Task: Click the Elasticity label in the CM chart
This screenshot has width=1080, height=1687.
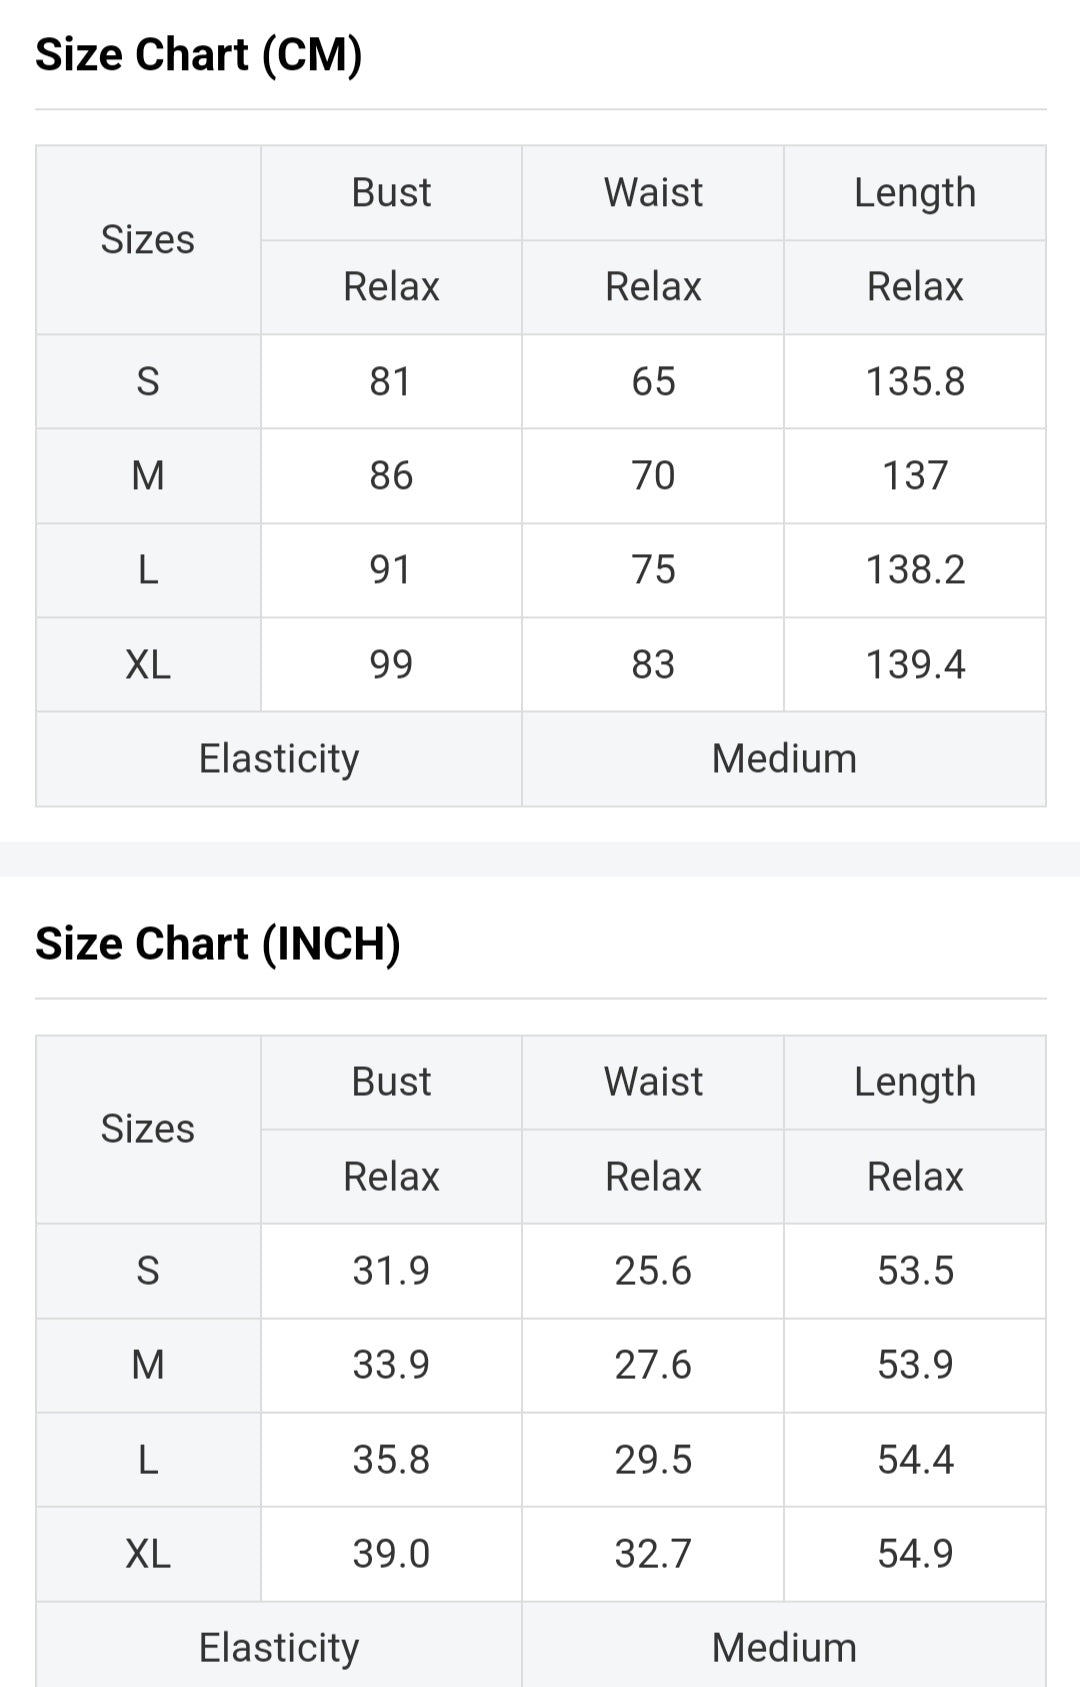Action: click(x=278, y=759)
